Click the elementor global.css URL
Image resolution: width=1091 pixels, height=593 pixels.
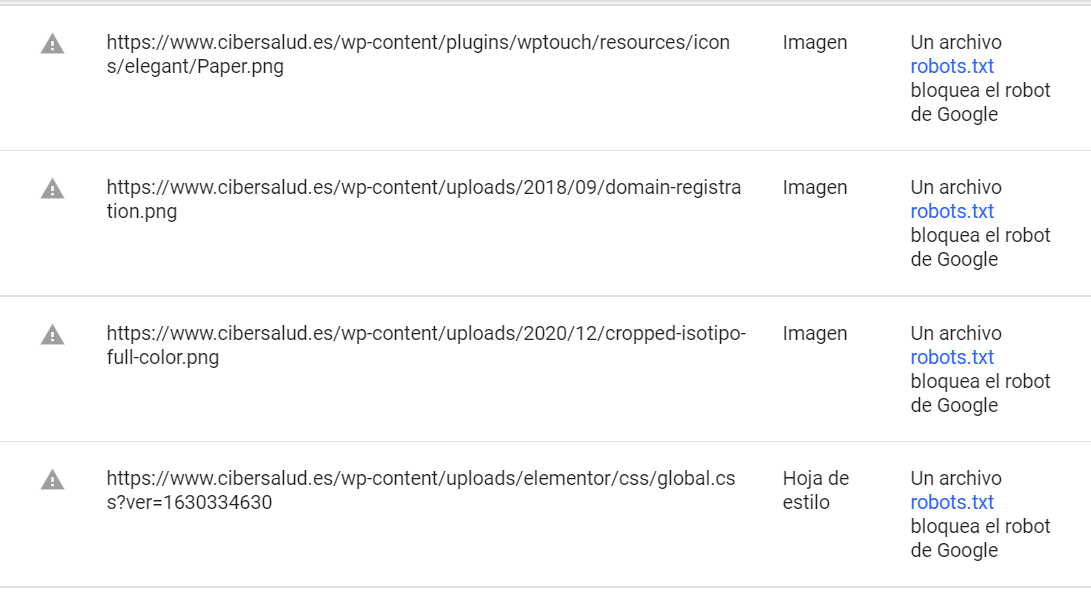[x=421, y=490]
